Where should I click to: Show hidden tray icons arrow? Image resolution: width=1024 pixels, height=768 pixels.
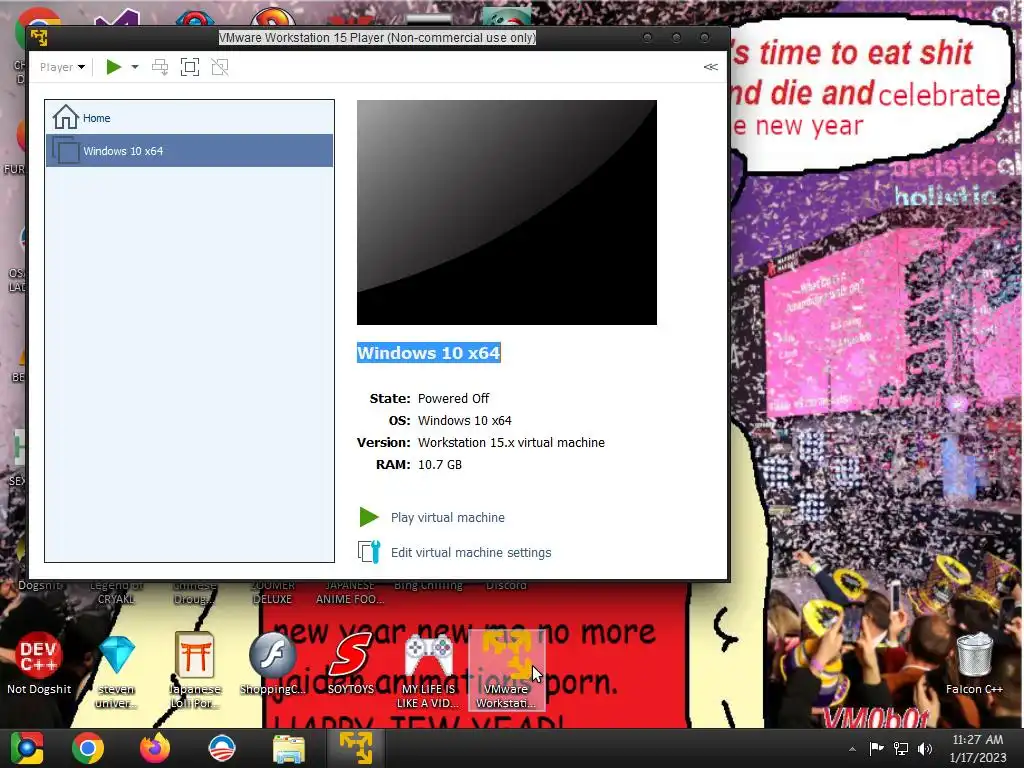tap(852, 749)
